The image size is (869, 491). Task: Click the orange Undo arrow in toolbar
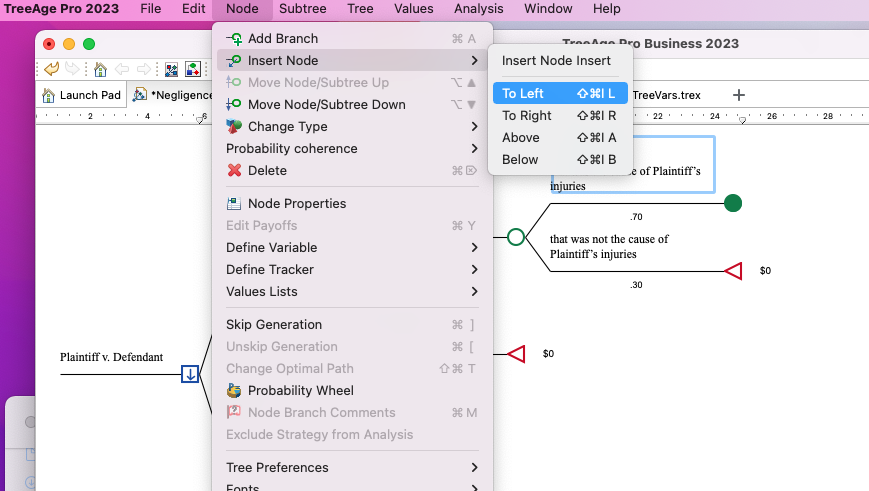52,69
